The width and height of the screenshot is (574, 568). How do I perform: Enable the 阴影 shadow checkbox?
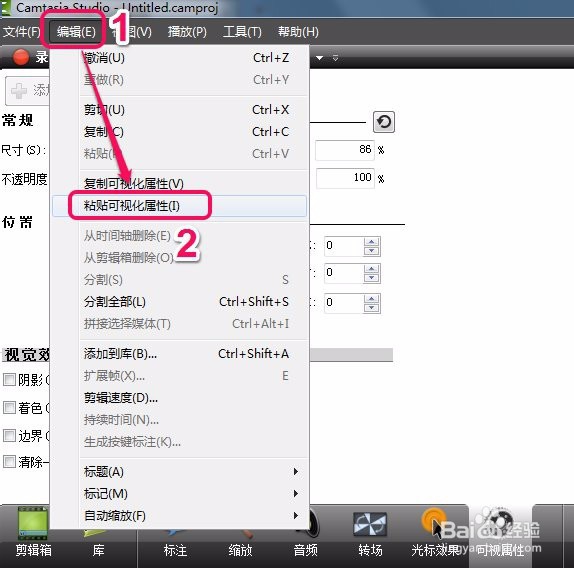(x=9, y=380)
